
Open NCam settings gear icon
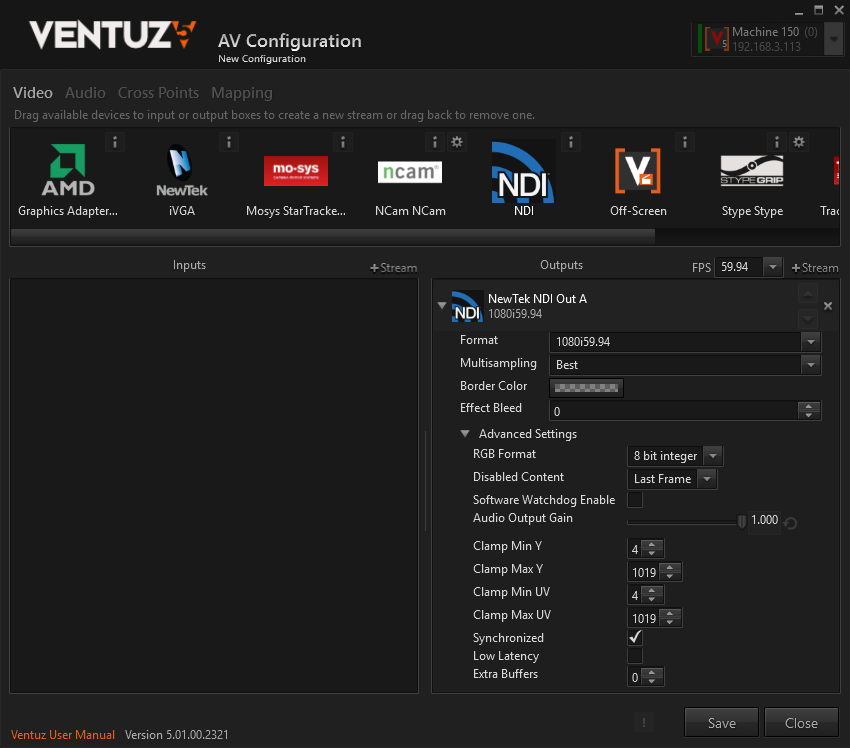point(457,142)
